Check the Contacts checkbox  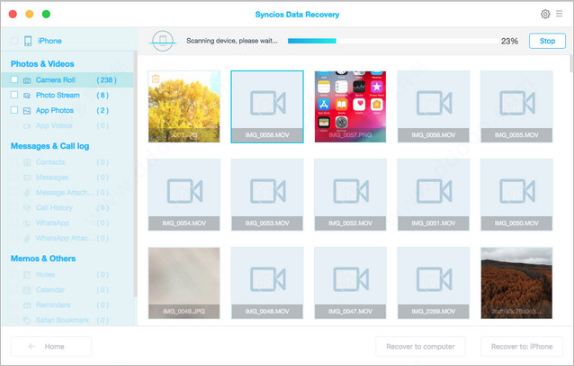14,162
